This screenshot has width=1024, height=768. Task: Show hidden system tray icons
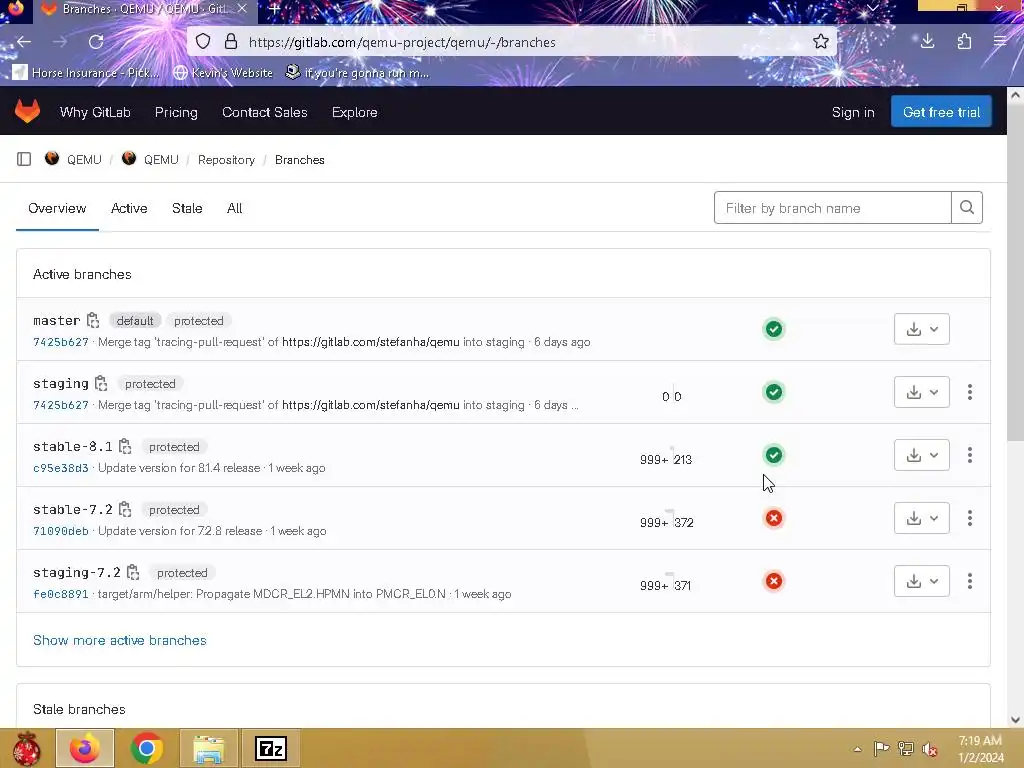click(x=857, y=749)
